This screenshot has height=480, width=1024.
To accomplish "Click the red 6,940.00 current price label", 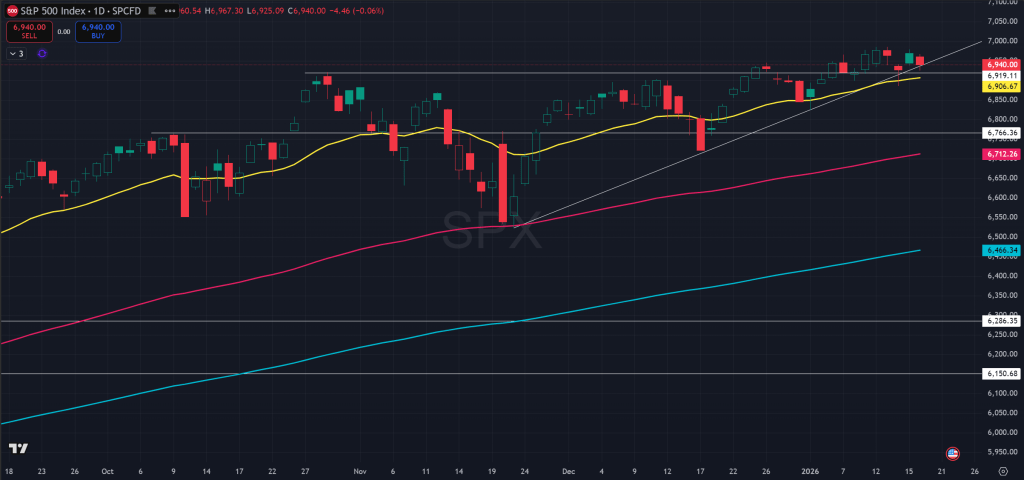I will [1001, 65].
